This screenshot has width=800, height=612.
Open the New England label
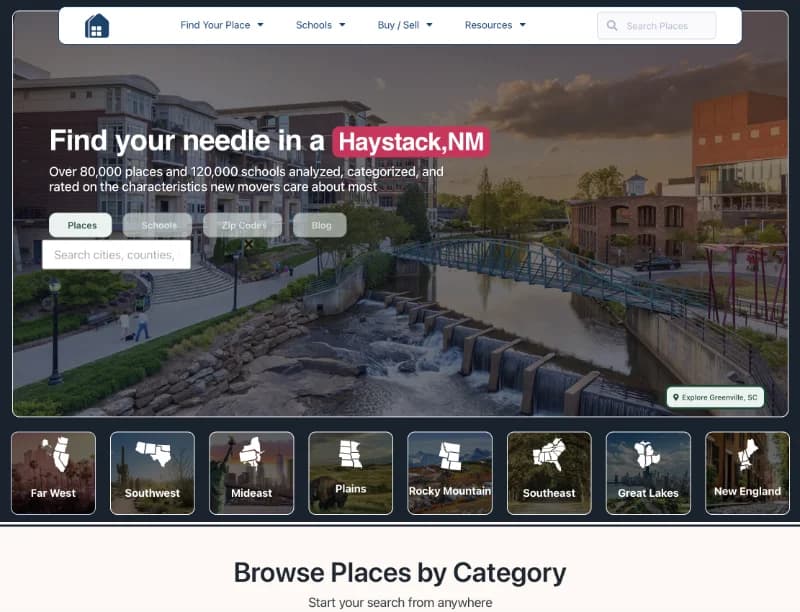tap(747, 491)
